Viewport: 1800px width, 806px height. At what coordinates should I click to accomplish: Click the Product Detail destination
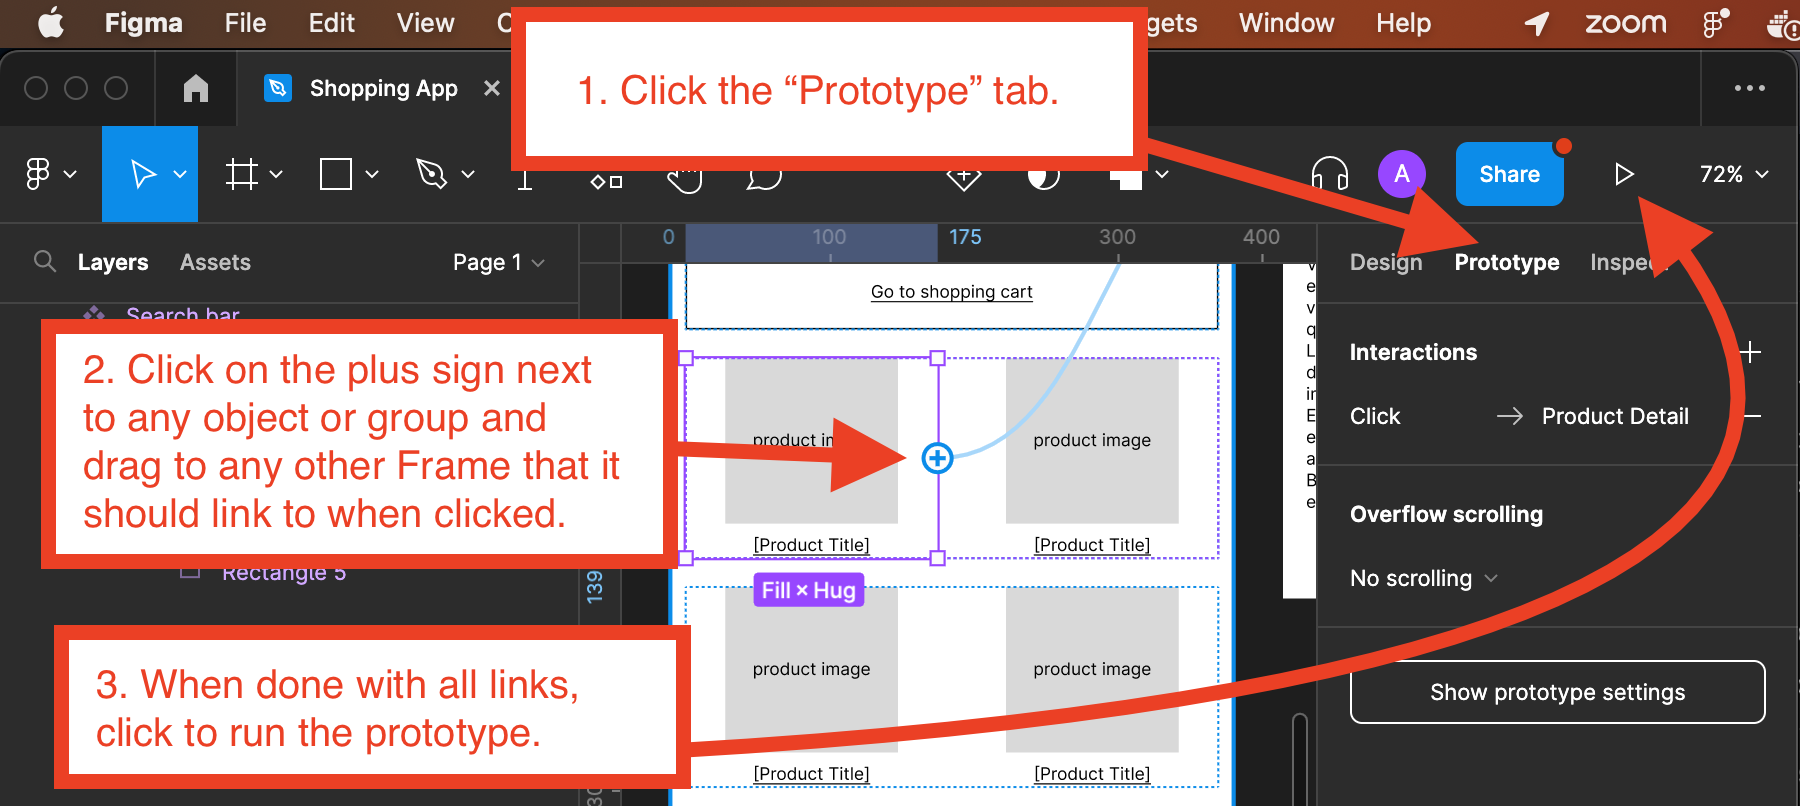tap(1615, 416)
